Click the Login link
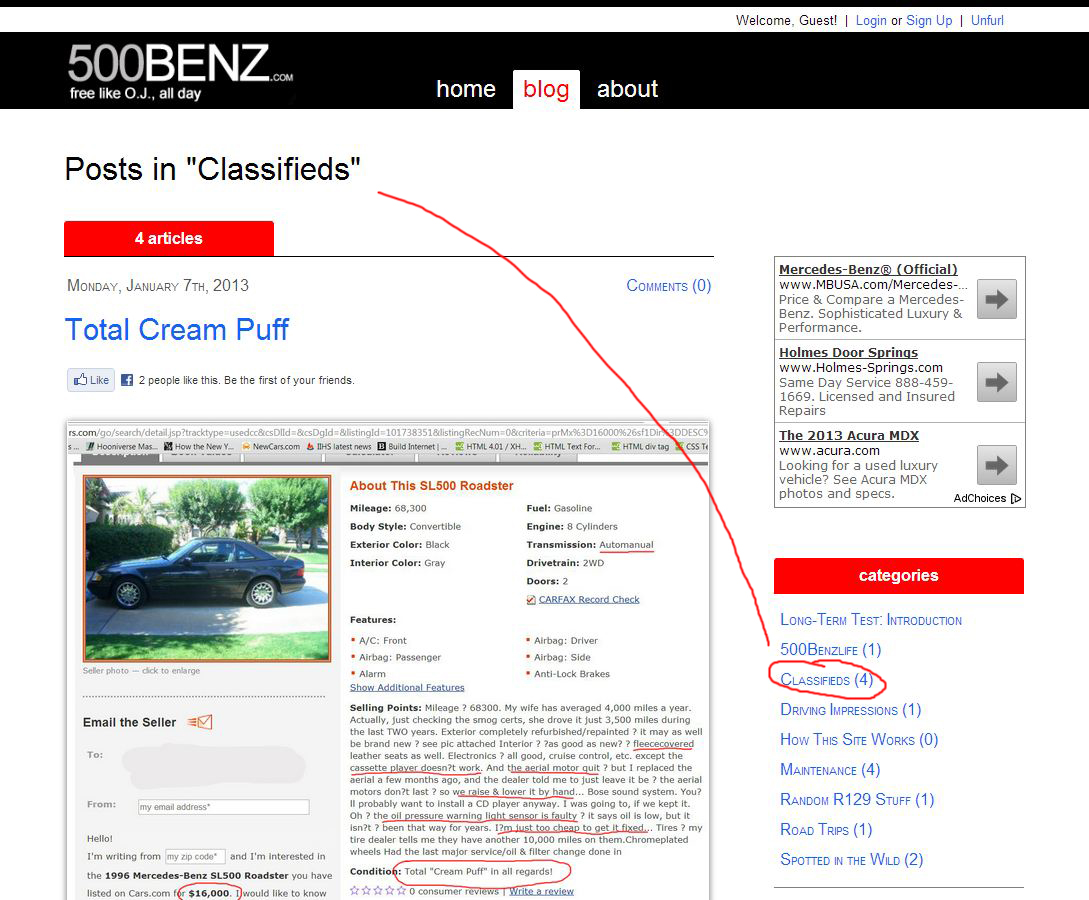Image resolution: width=1089 pixels, height=900 pixels. click(x=871, y=20)
